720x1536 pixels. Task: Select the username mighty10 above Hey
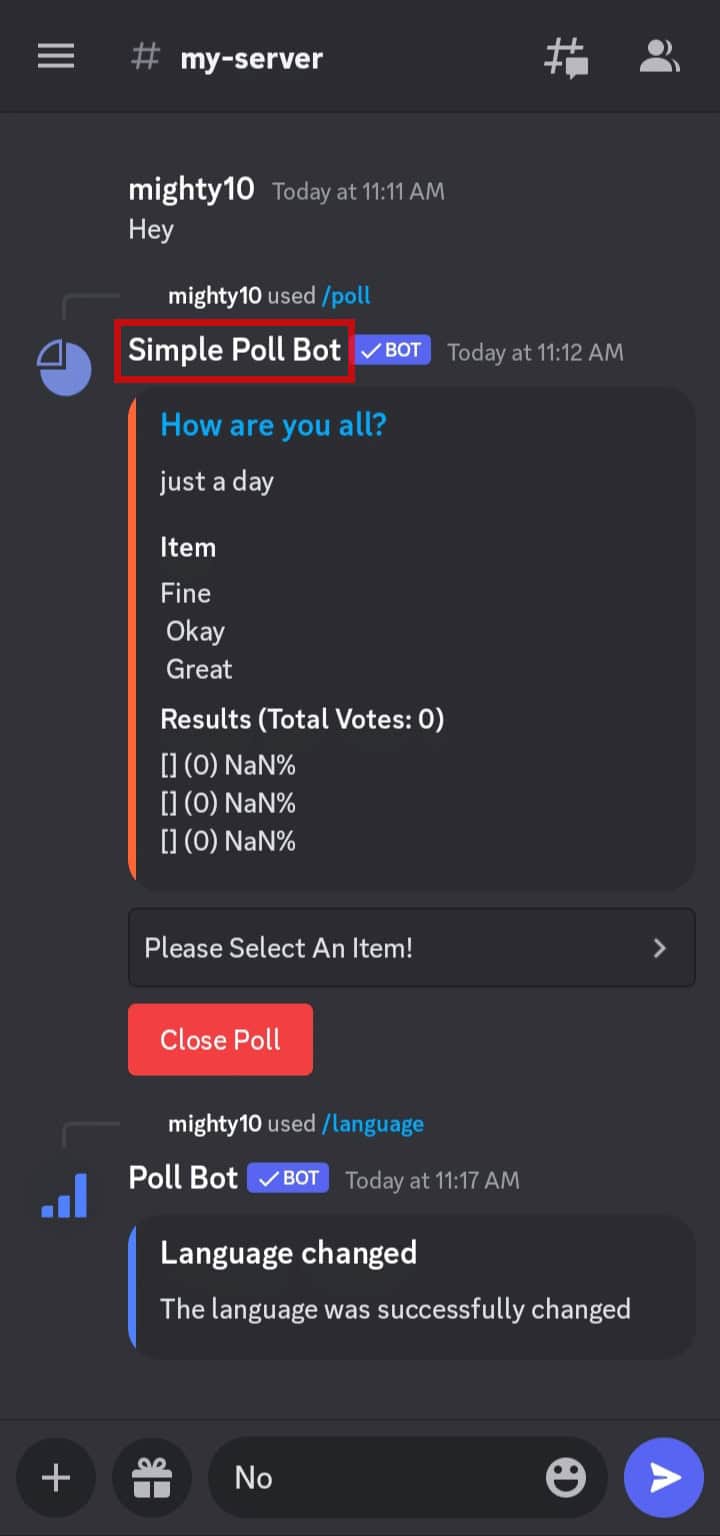tap(191, 189)
